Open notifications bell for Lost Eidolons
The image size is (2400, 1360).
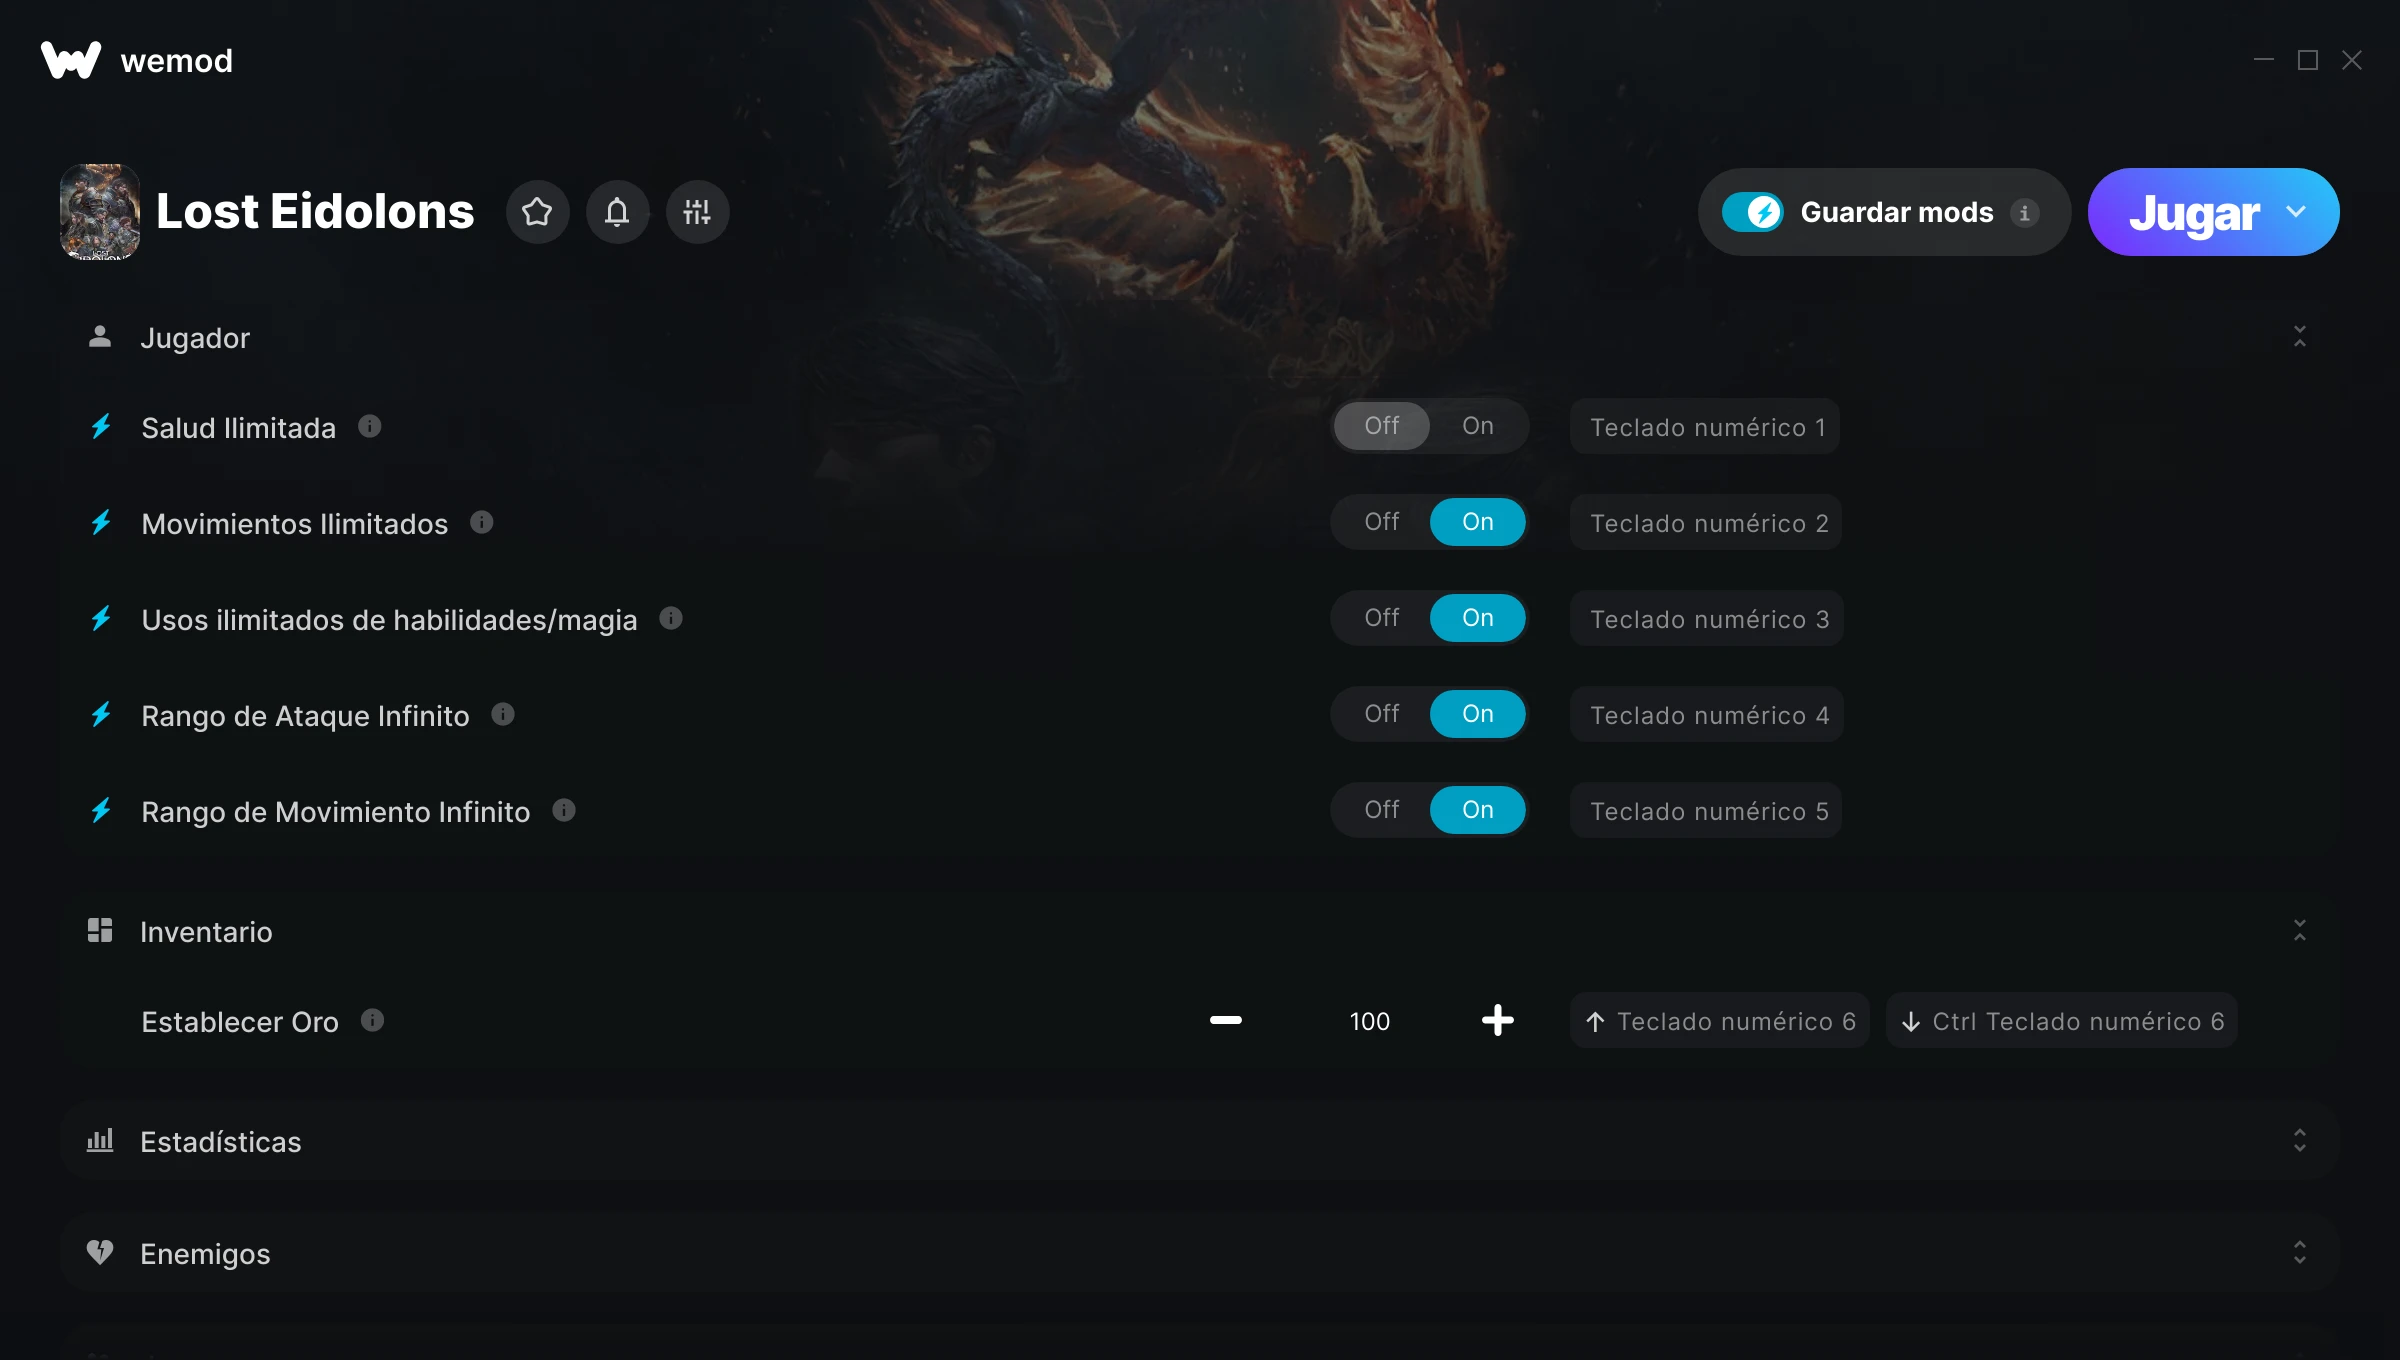[617, 212]
